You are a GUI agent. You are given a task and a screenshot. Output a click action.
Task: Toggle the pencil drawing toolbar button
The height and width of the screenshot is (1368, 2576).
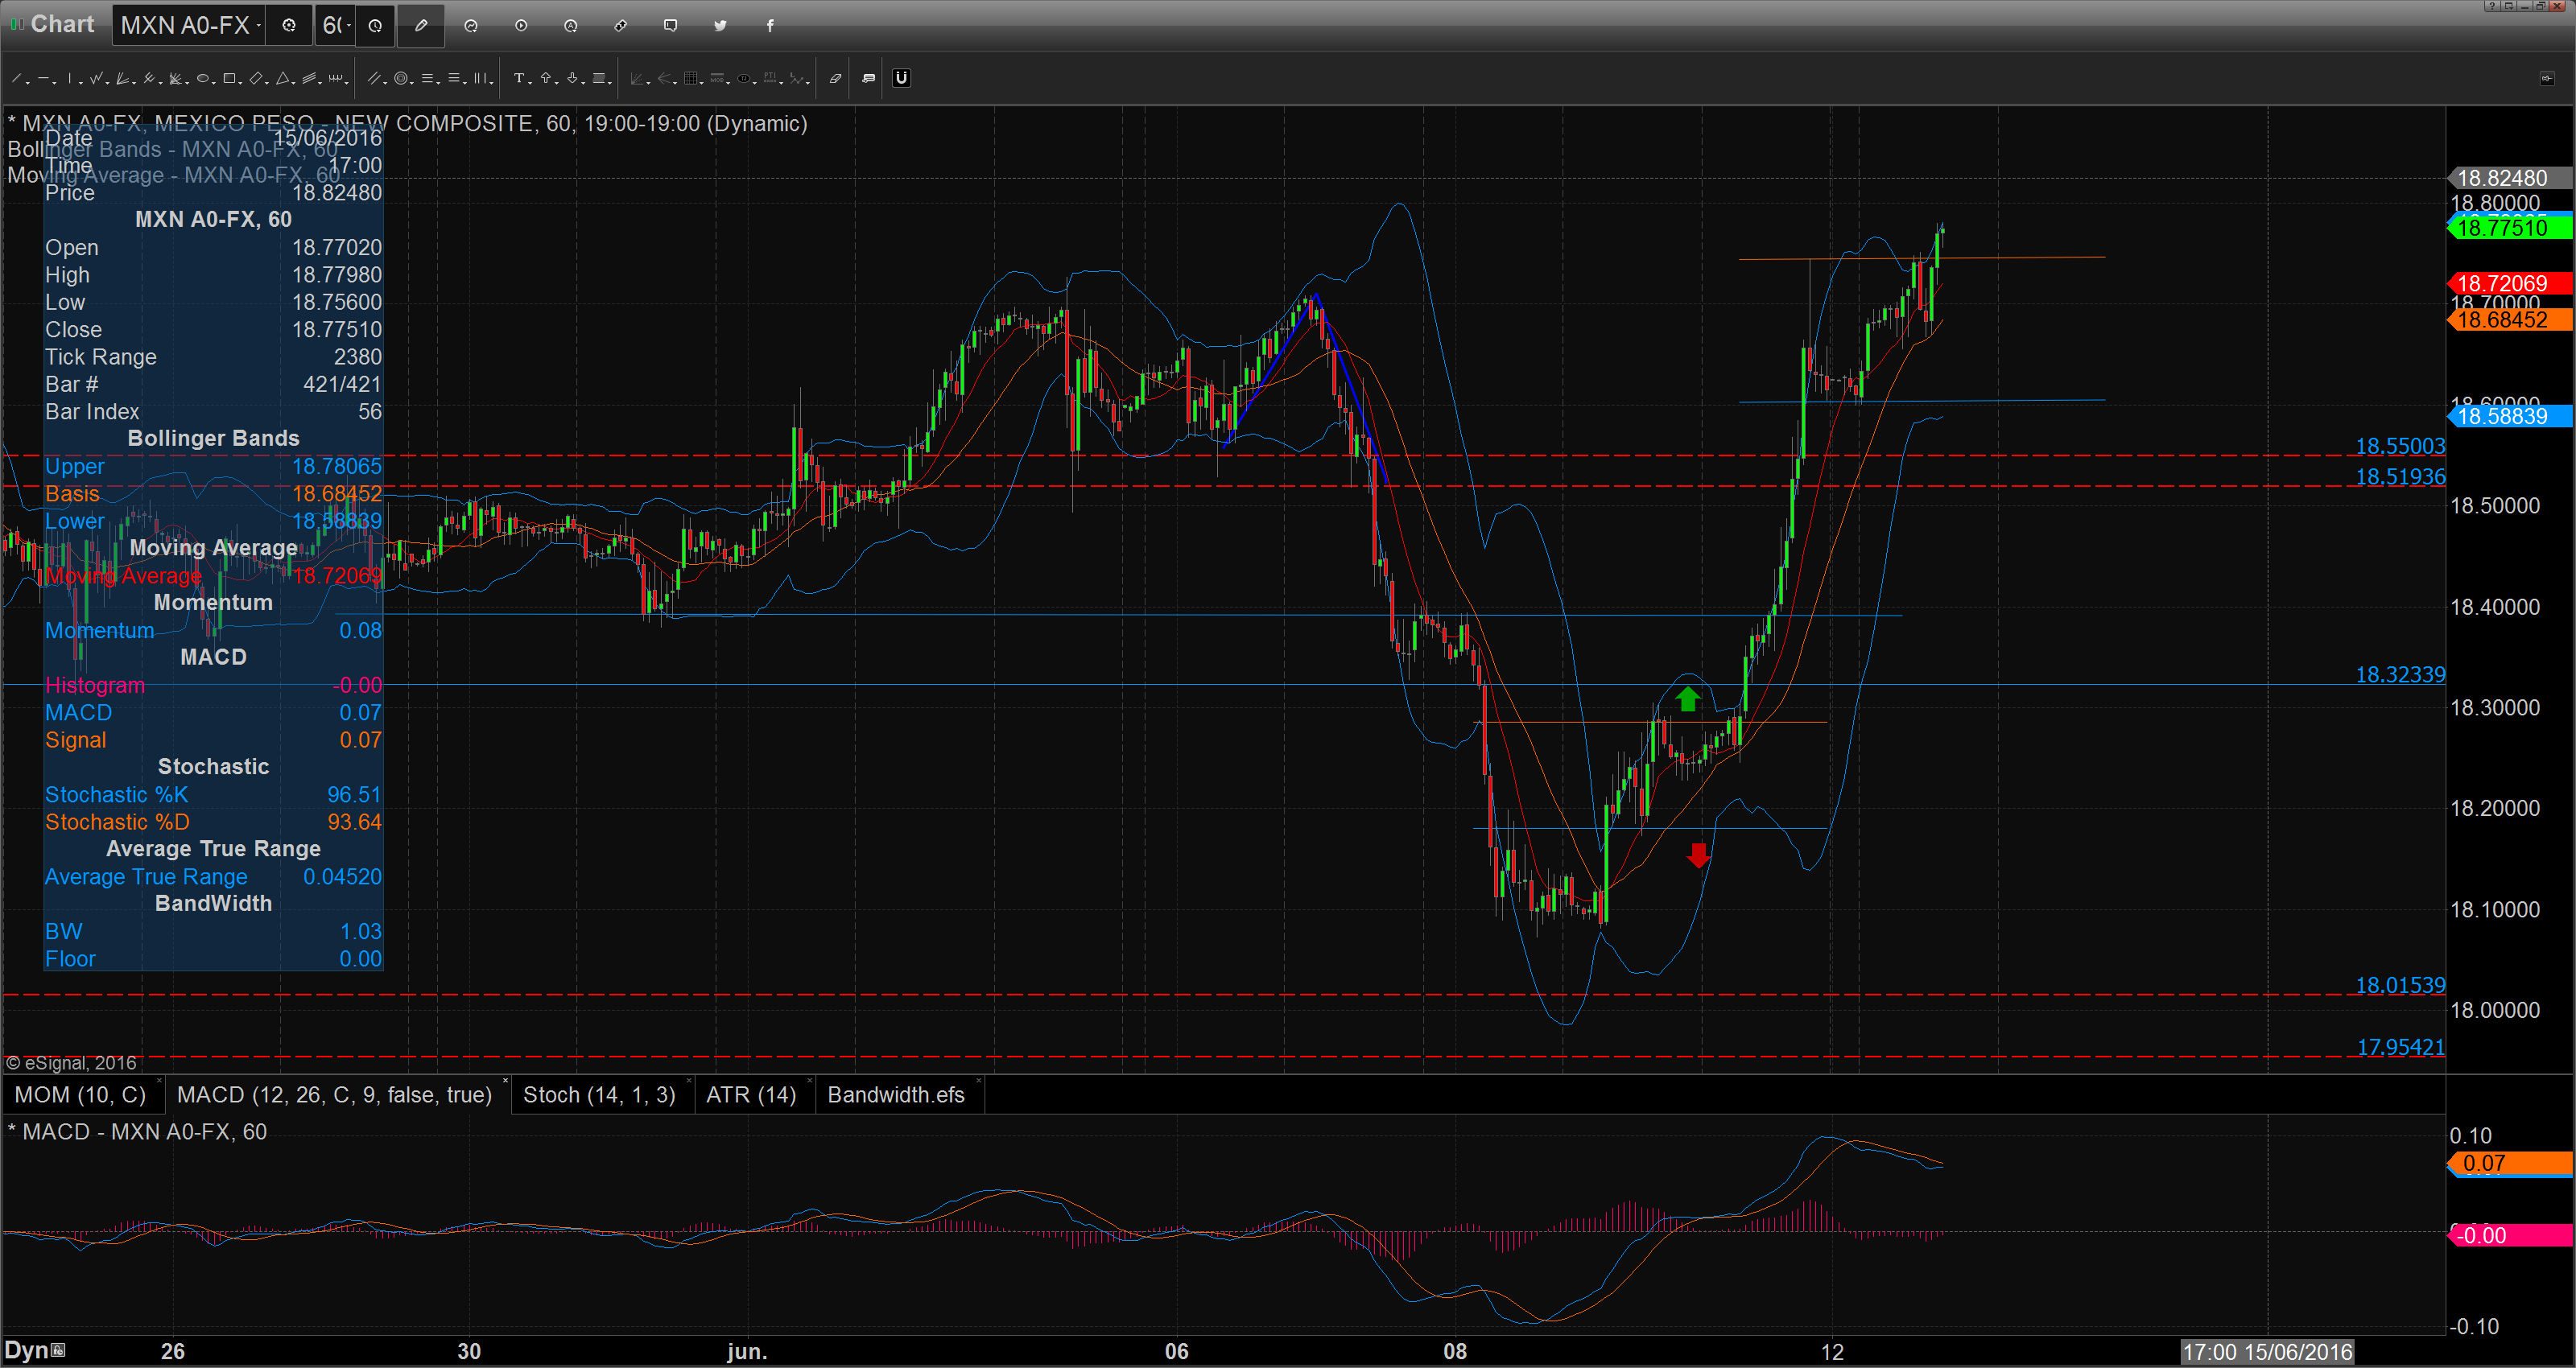tap(421, 25)
